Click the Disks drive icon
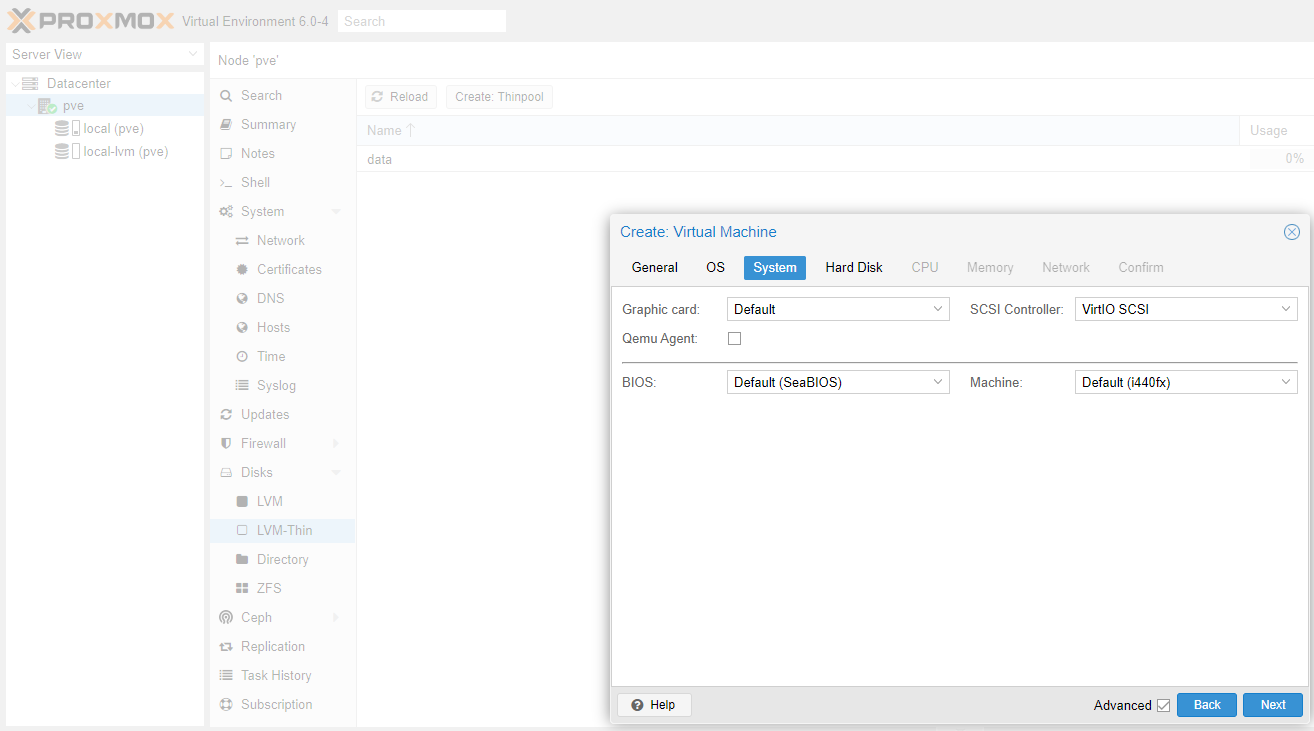1314x731 pixels. point(226,473)
